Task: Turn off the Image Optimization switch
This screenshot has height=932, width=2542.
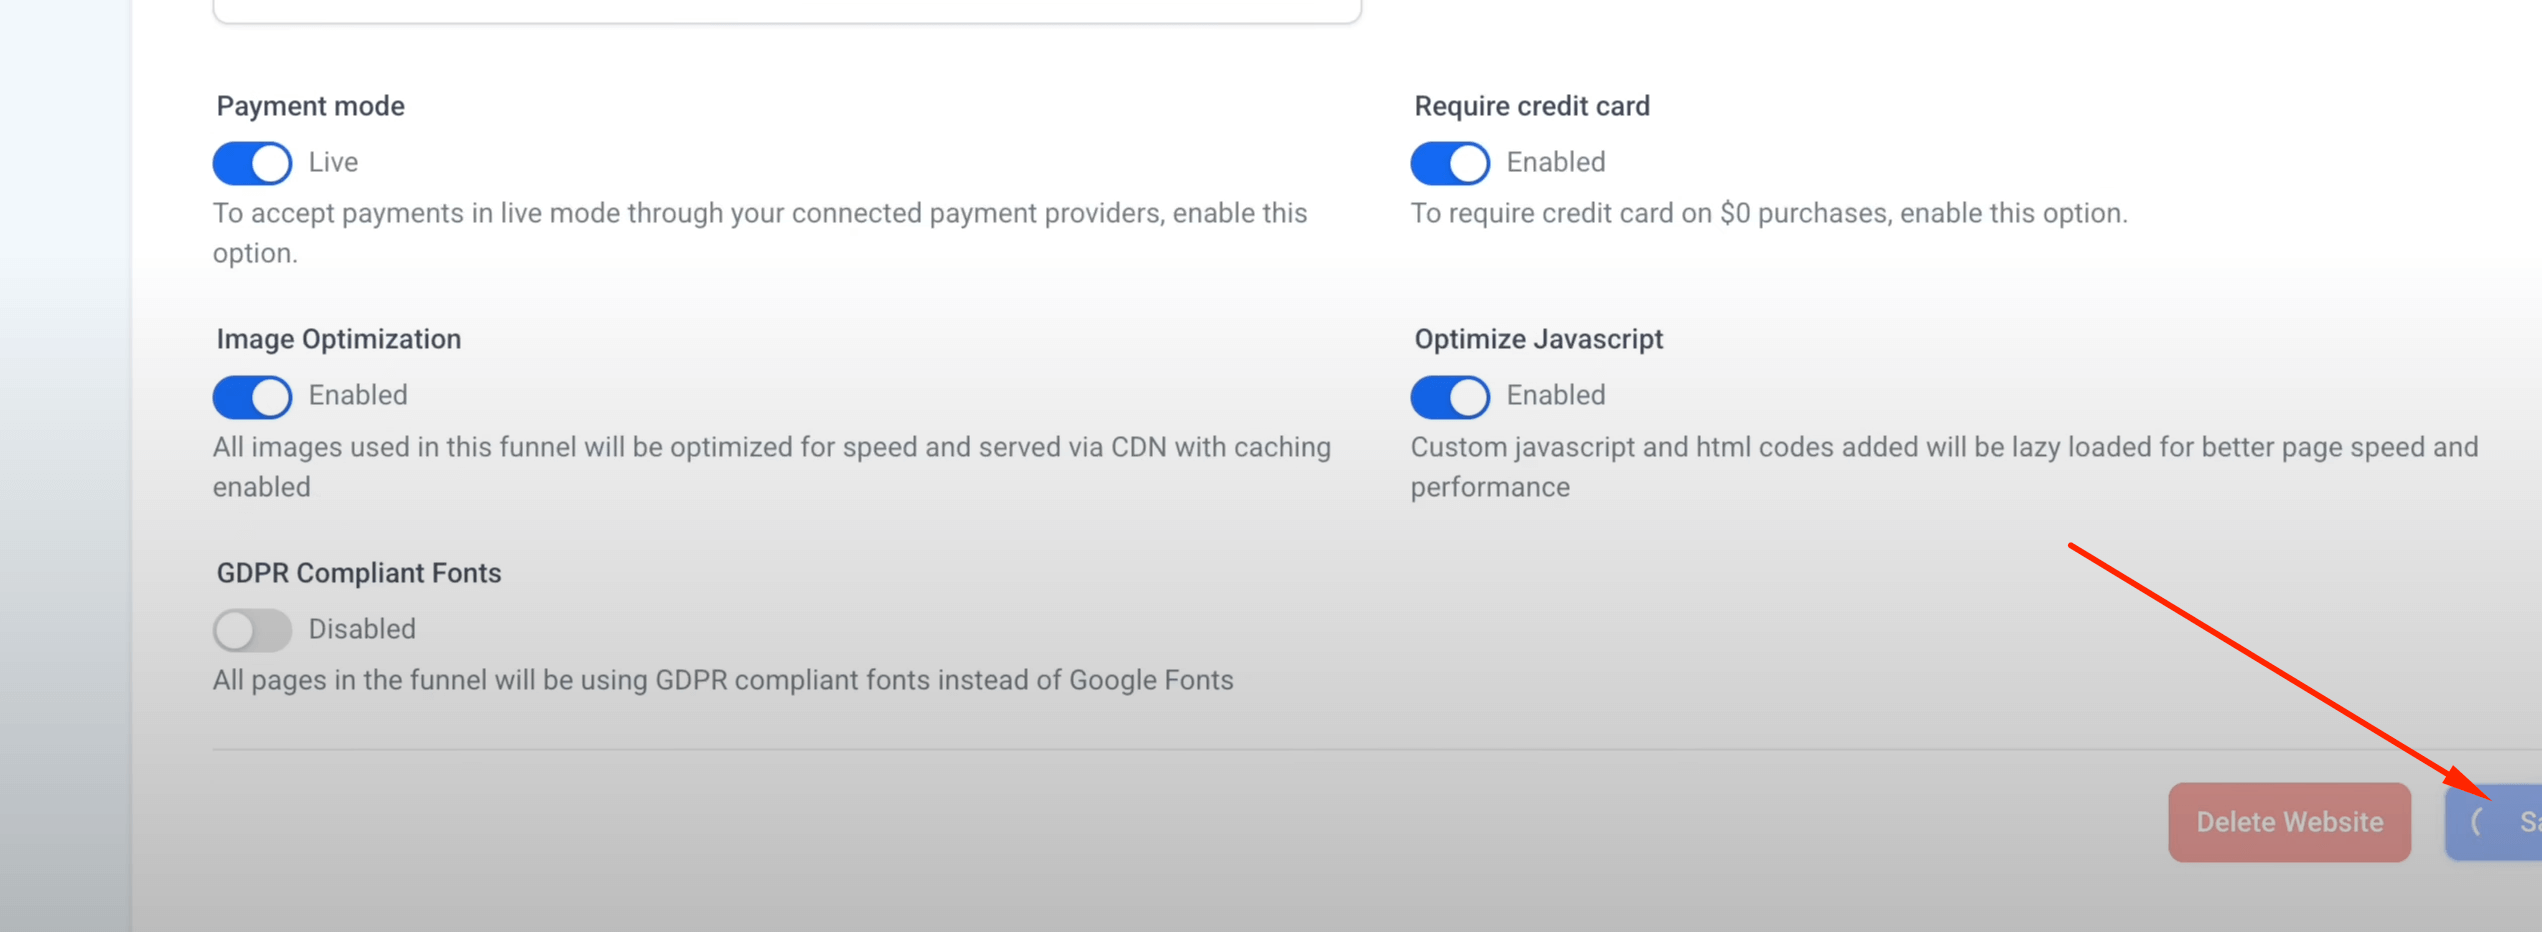Action: (x=252, y=397)
